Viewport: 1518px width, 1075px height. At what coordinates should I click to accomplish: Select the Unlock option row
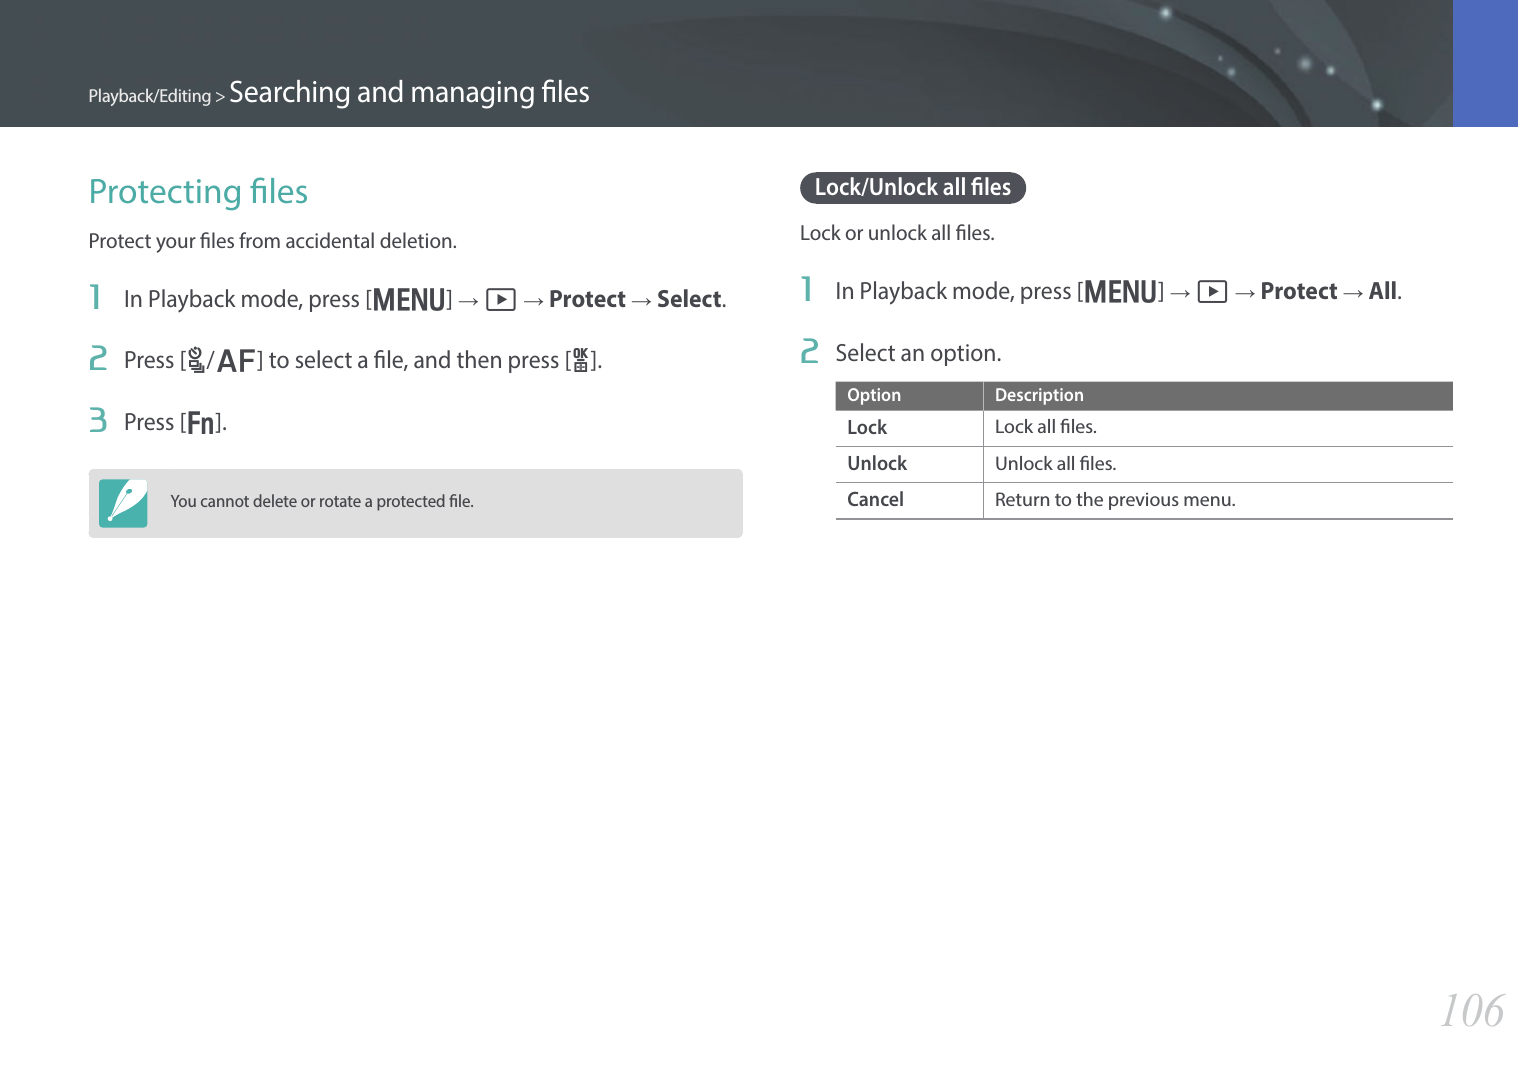pyautogui.click(x=877, y=464)
